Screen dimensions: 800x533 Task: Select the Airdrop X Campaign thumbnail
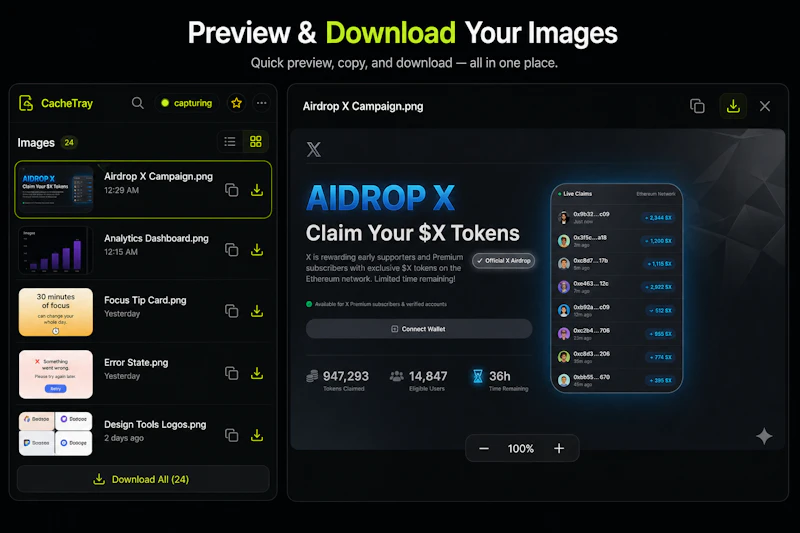point(56,189)
